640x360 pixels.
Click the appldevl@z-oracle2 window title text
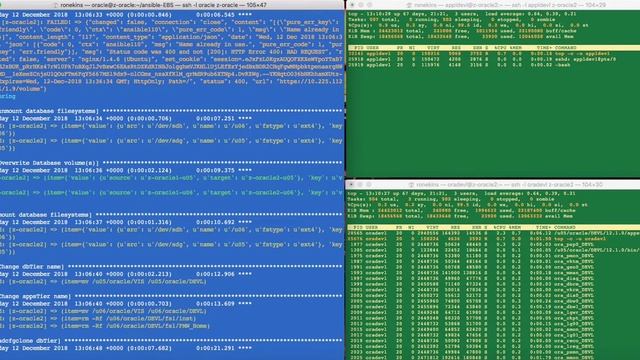point(510,5)
